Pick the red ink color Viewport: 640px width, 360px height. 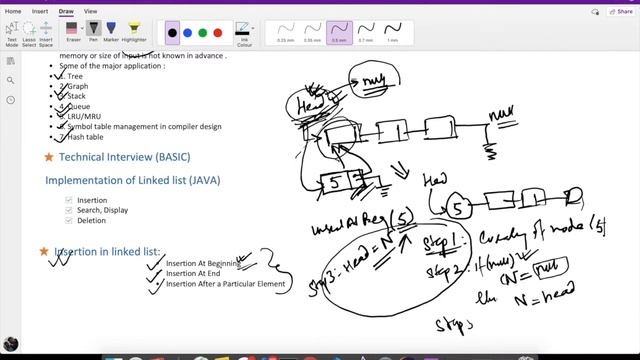[x=218, y=33]
